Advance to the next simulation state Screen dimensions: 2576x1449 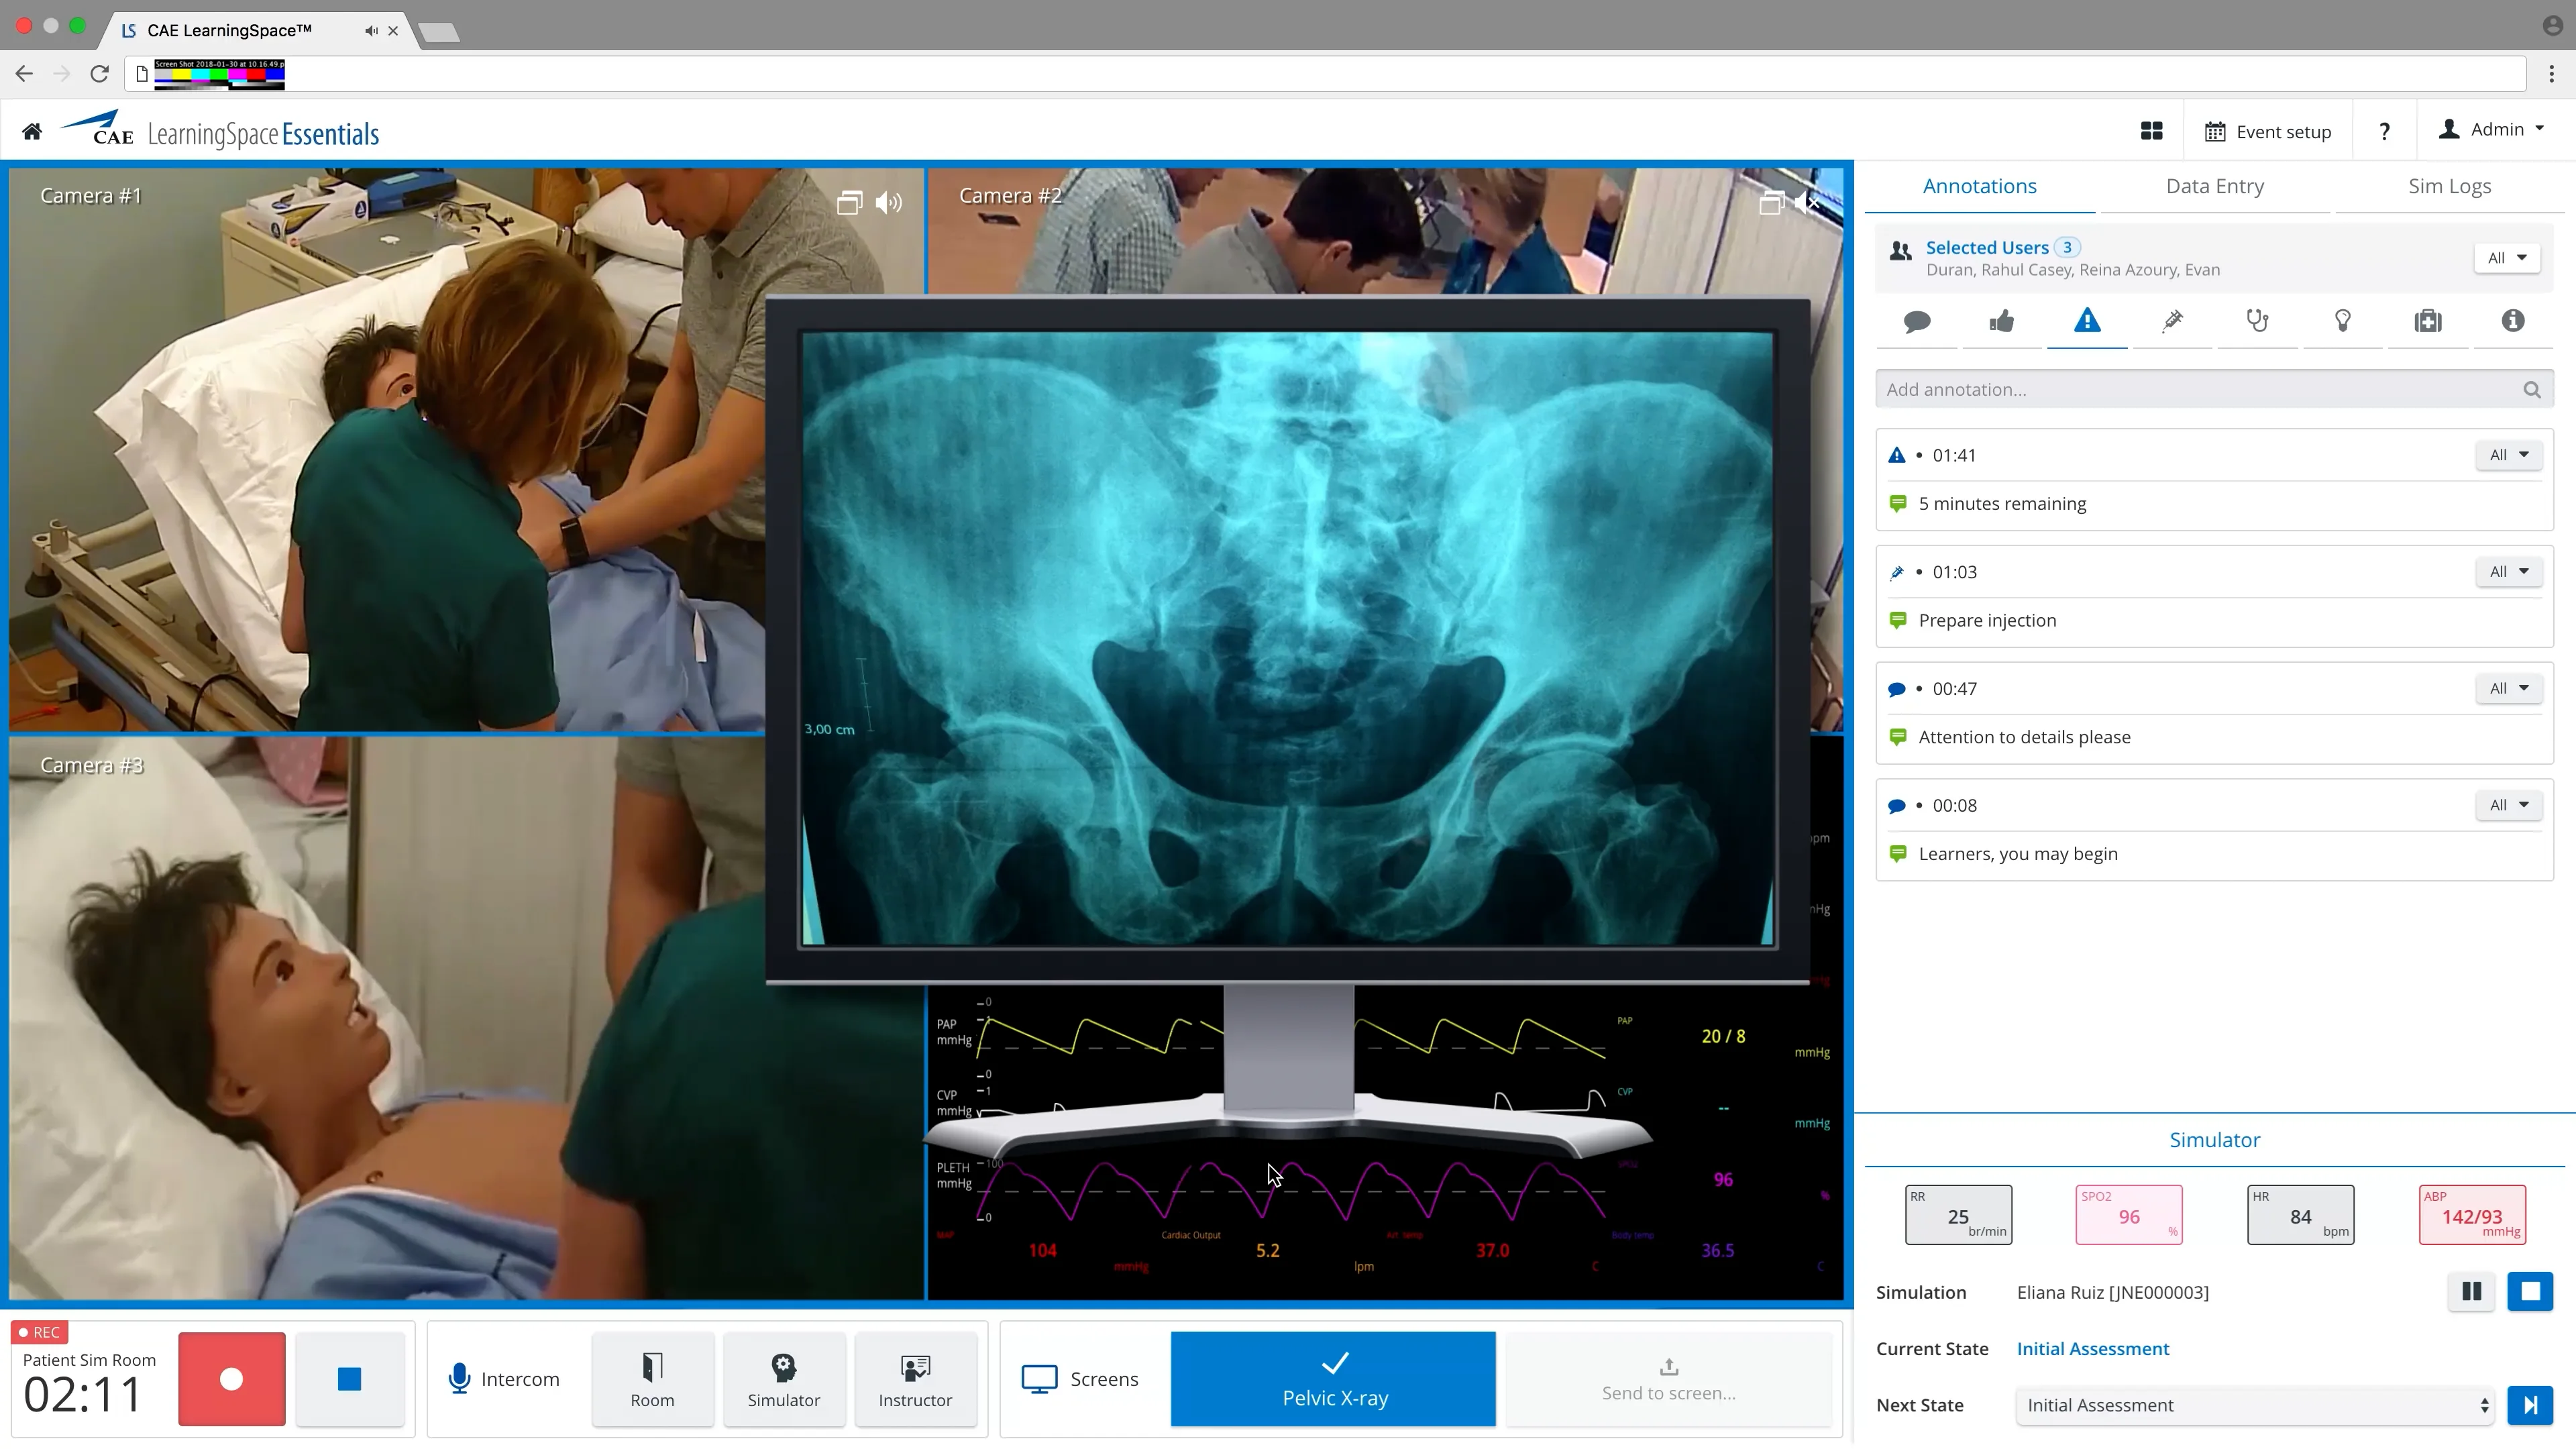click(x=2530, y=1406)
